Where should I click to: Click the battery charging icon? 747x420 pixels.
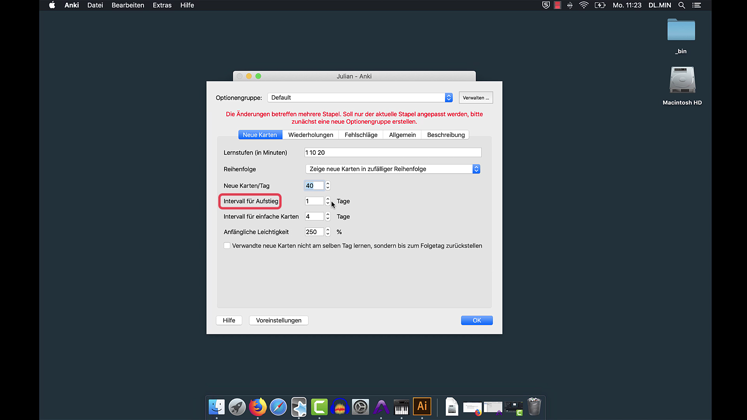click(600, 5)
